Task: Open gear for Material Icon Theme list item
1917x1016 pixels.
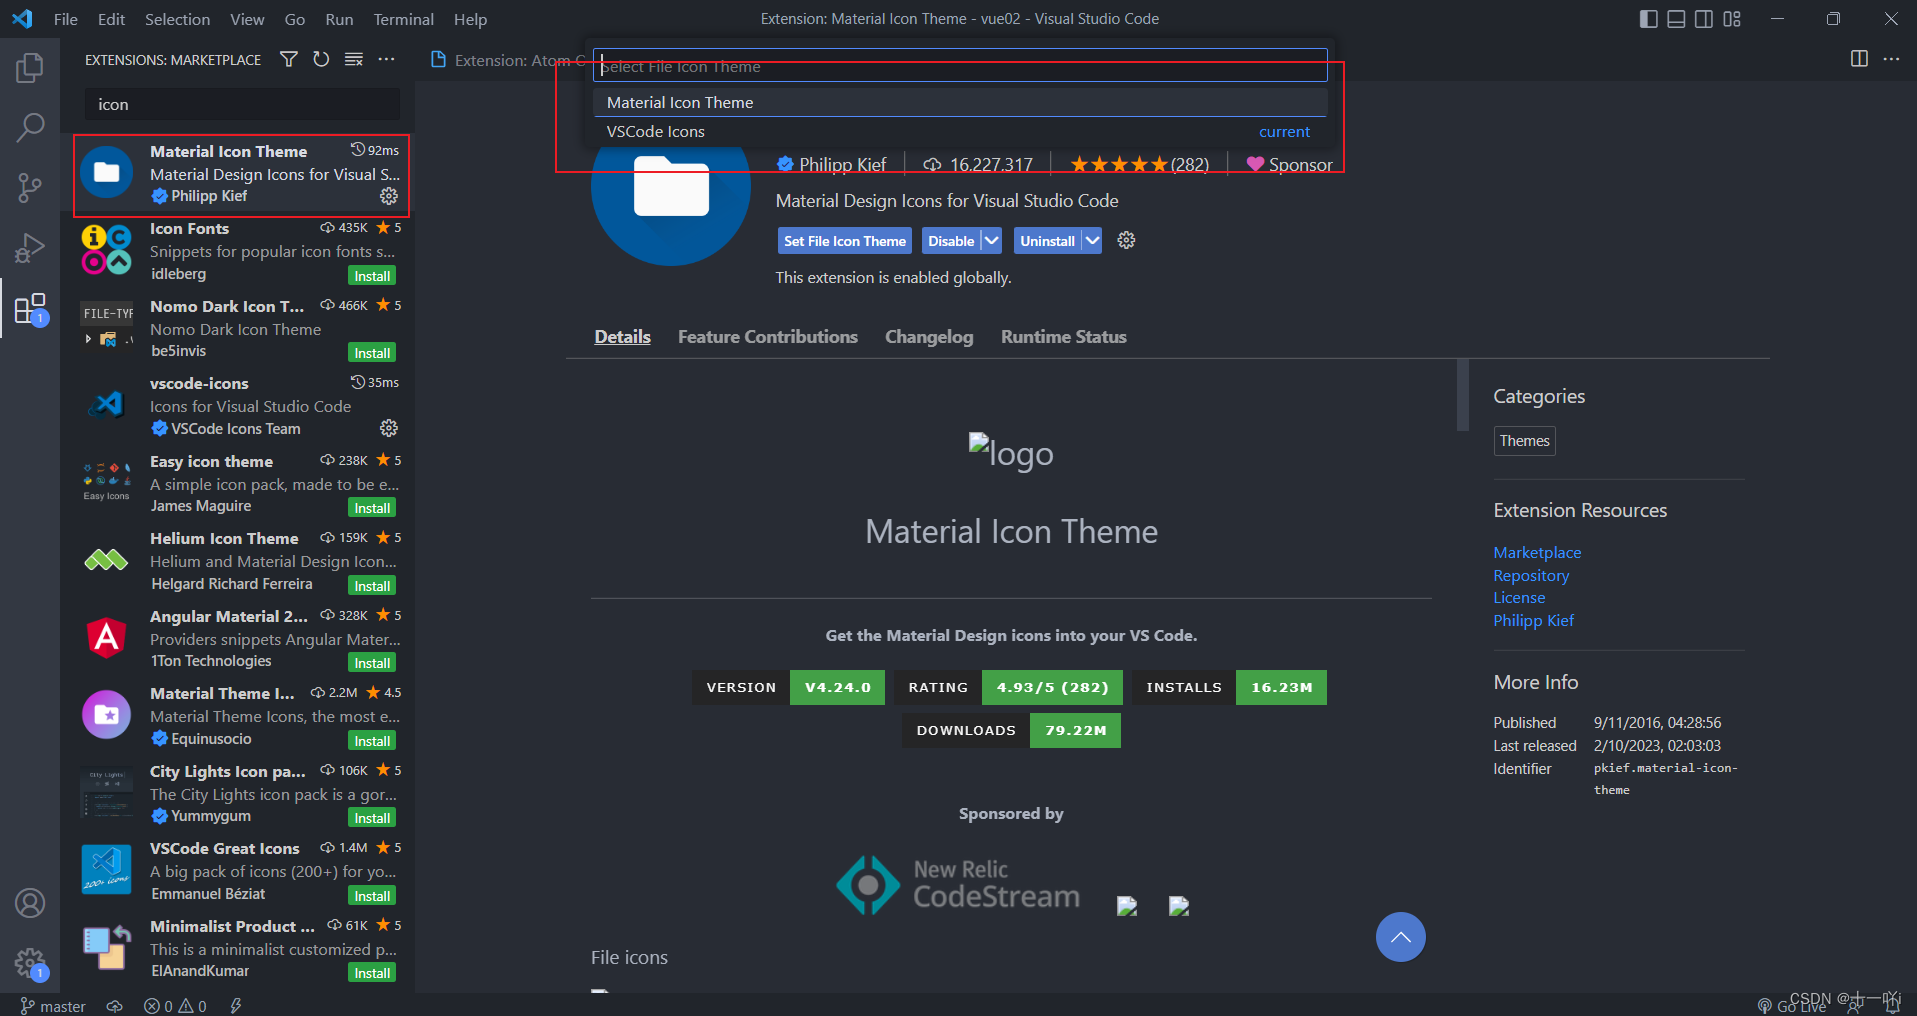Action: click(x=389, y=196)
